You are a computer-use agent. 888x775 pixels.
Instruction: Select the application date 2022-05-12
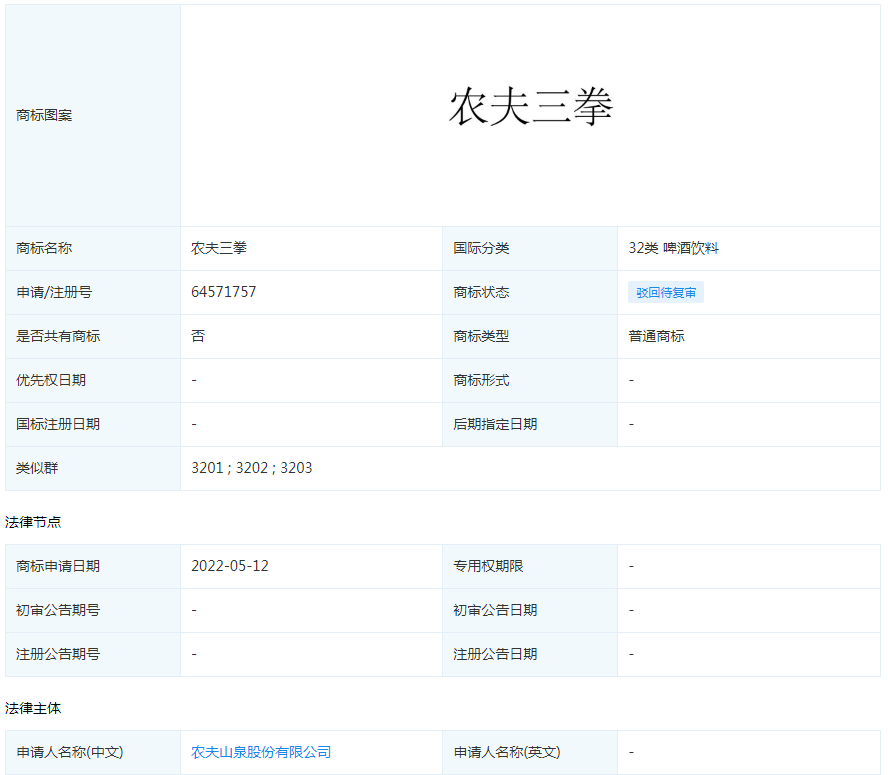click(x=230, y=566)
